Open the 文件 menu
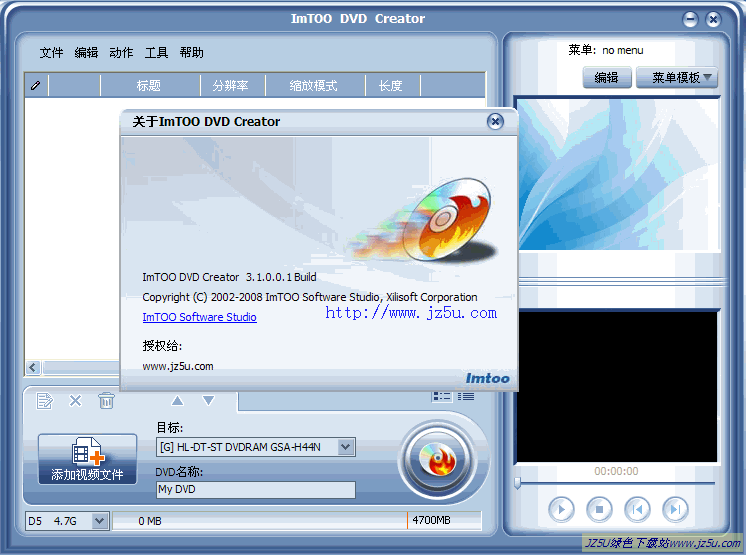746x555 pixels. point(51,53)
